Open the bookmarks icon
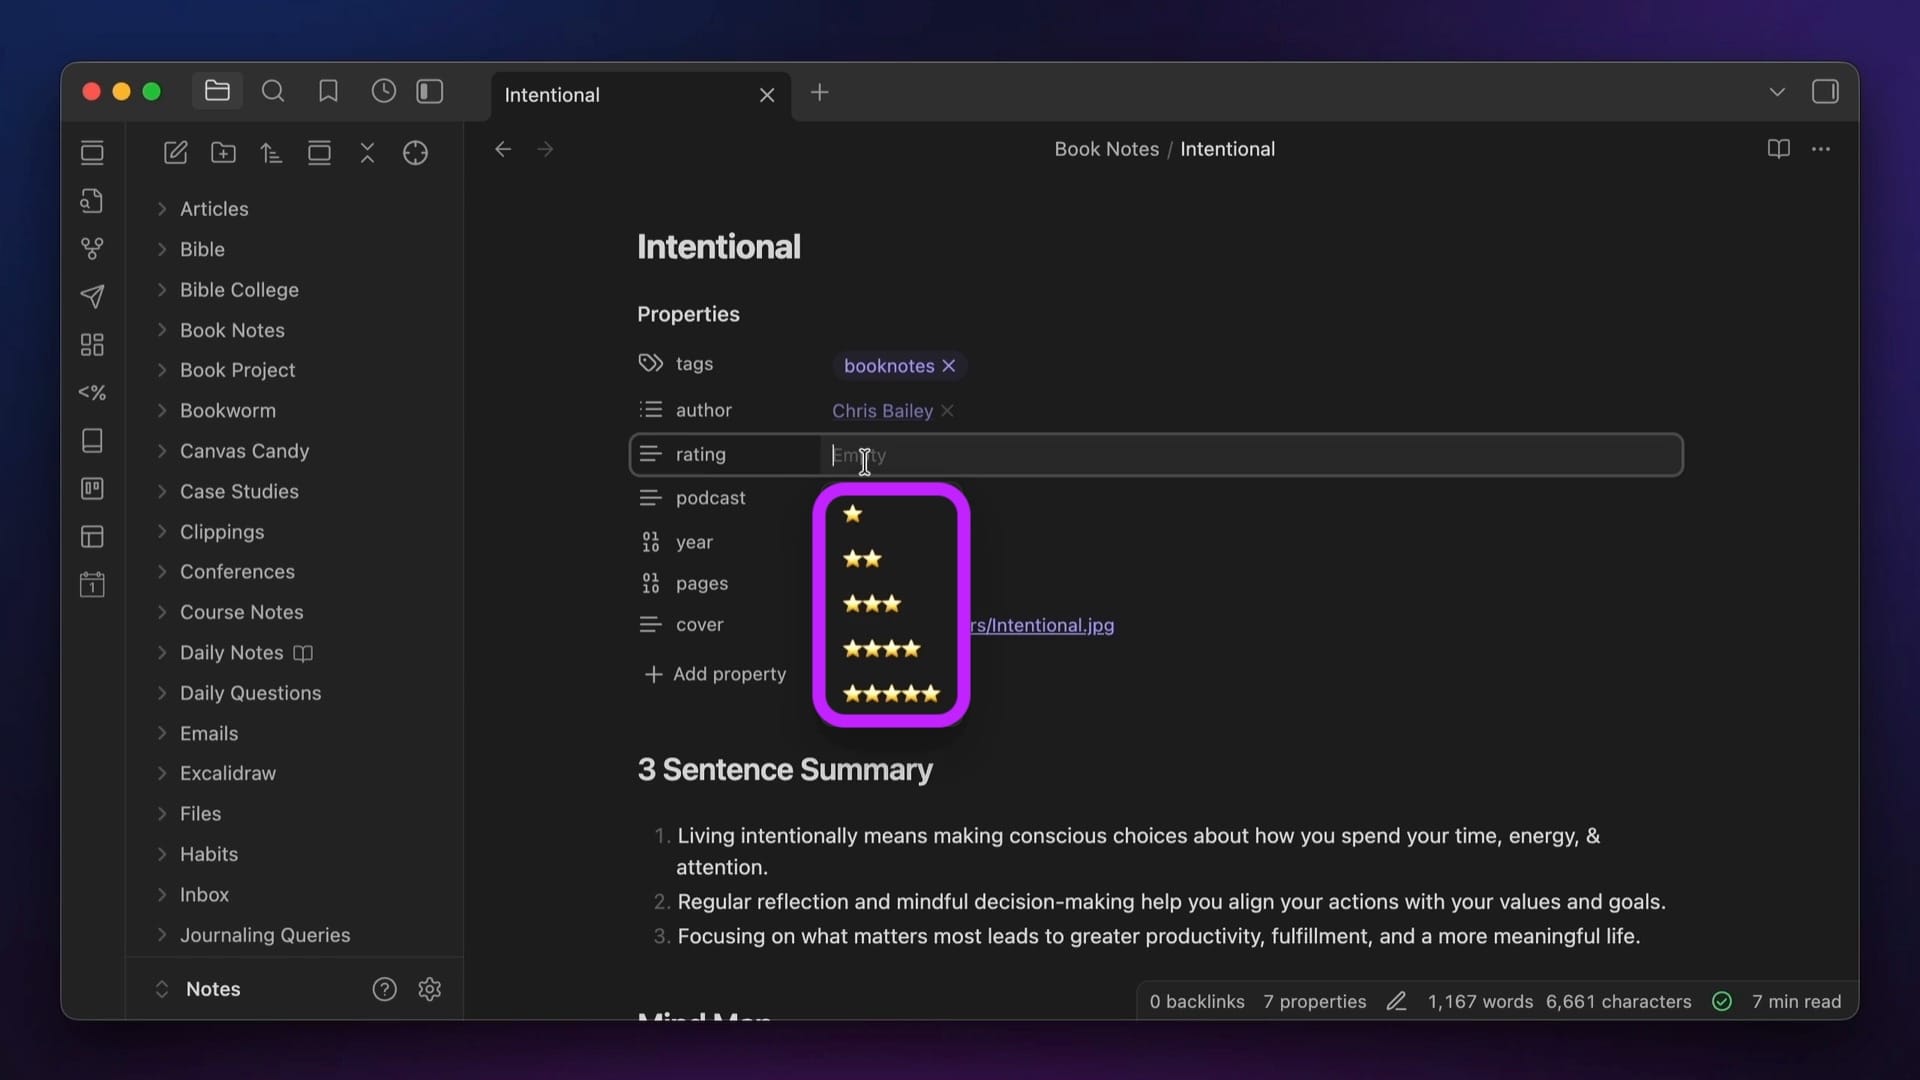 pyautogui.click(x=328, y=92)
